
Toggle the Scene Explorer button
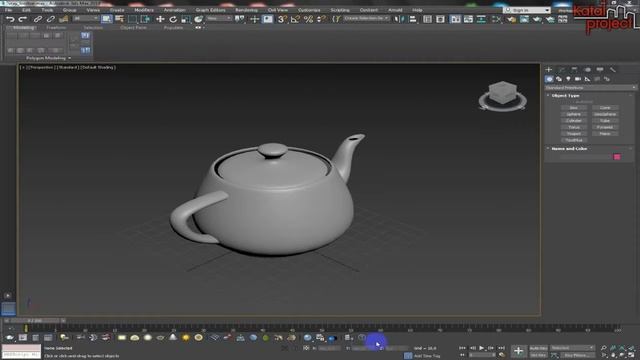pos(427,19)
